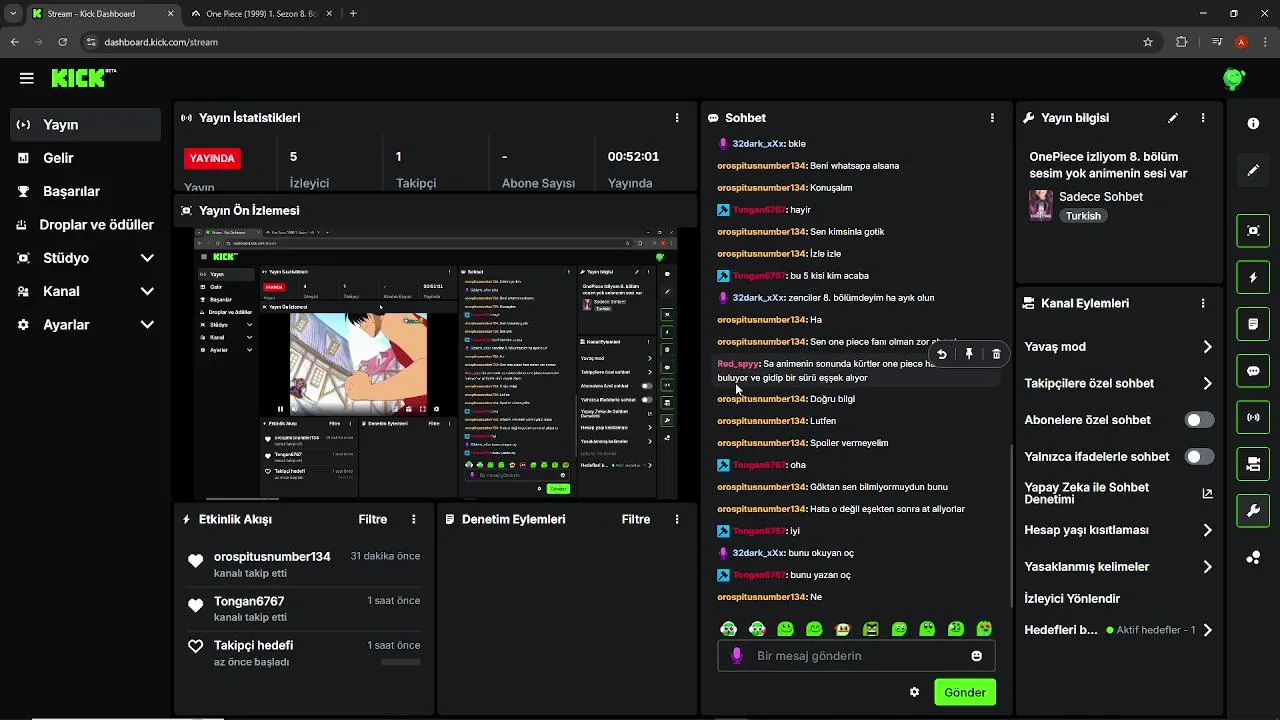The image size is (1280, 720).
Task: Open the Sohbet panel three-dot menu
Action: 992,118
